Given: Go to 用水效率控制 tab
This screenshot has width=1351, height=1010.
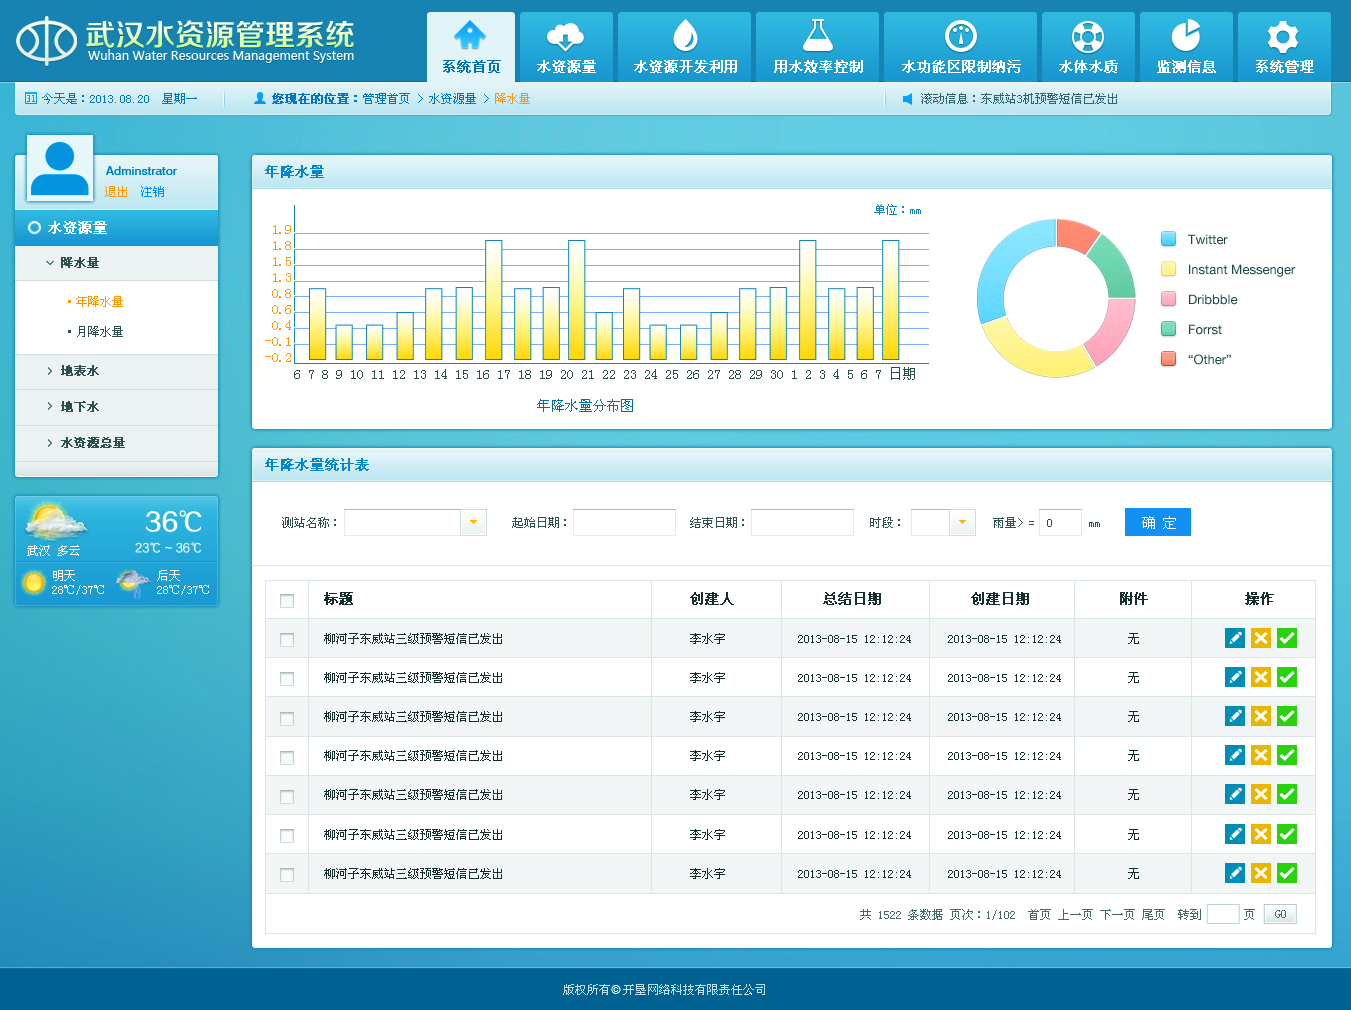Looking at the screenshot, I should pyautogui.click(x=818, y=46).
